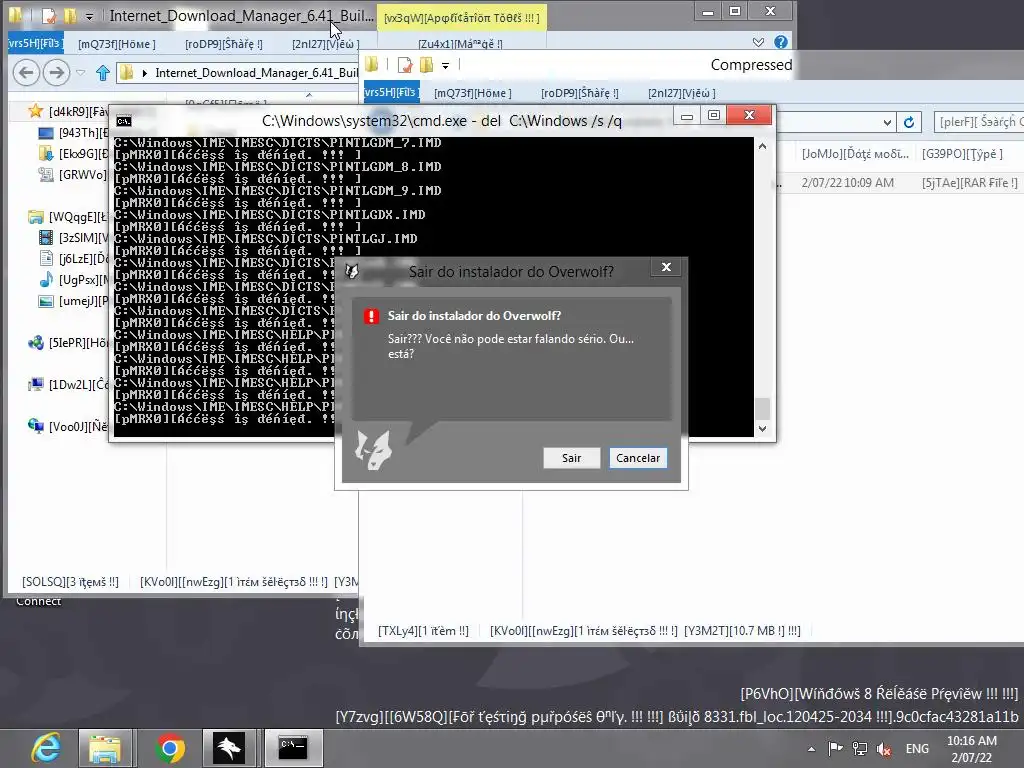Open clock showing 10:16 AM
The width and height of the screenshot is (1024, 768).
(972, 749)
